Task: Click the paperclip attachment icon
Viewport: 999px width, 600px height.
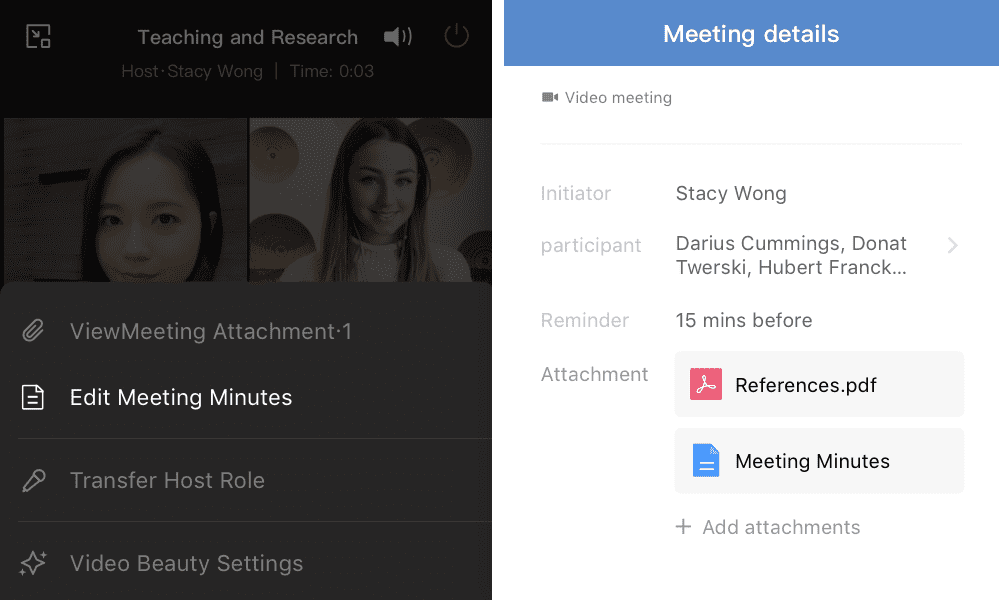Action: [x=33, y=331]
